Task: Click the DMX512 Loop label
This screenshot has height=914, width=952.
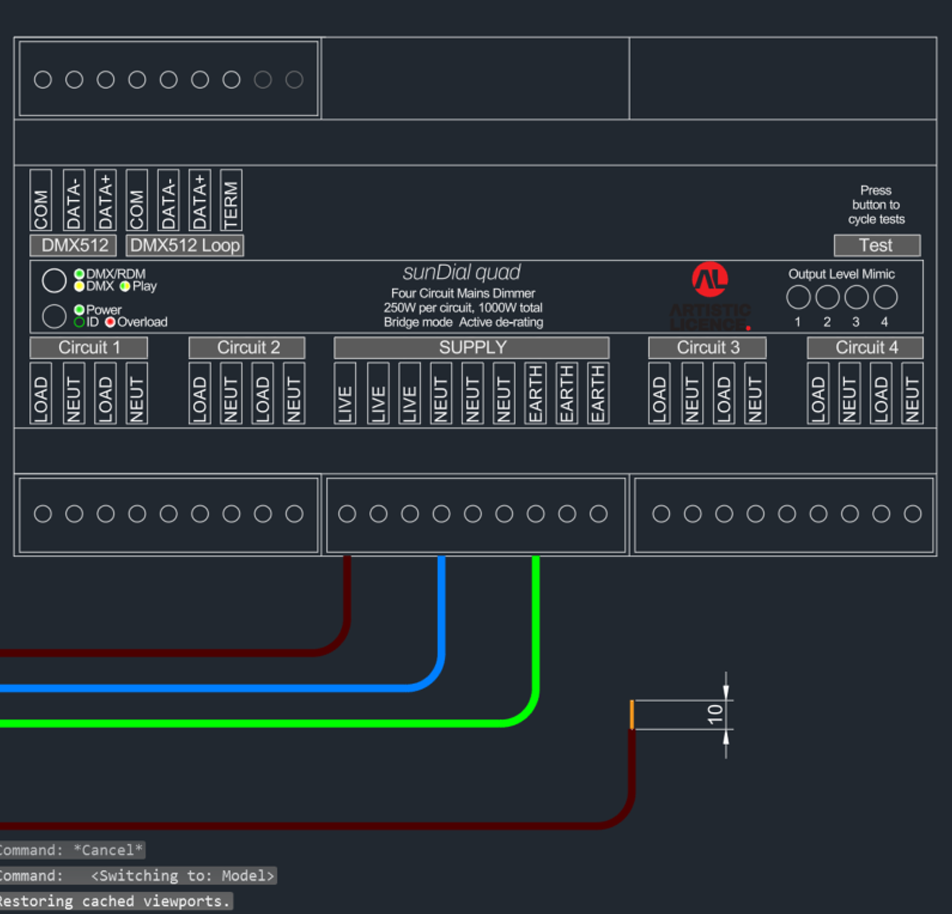Action: point(186,245)
